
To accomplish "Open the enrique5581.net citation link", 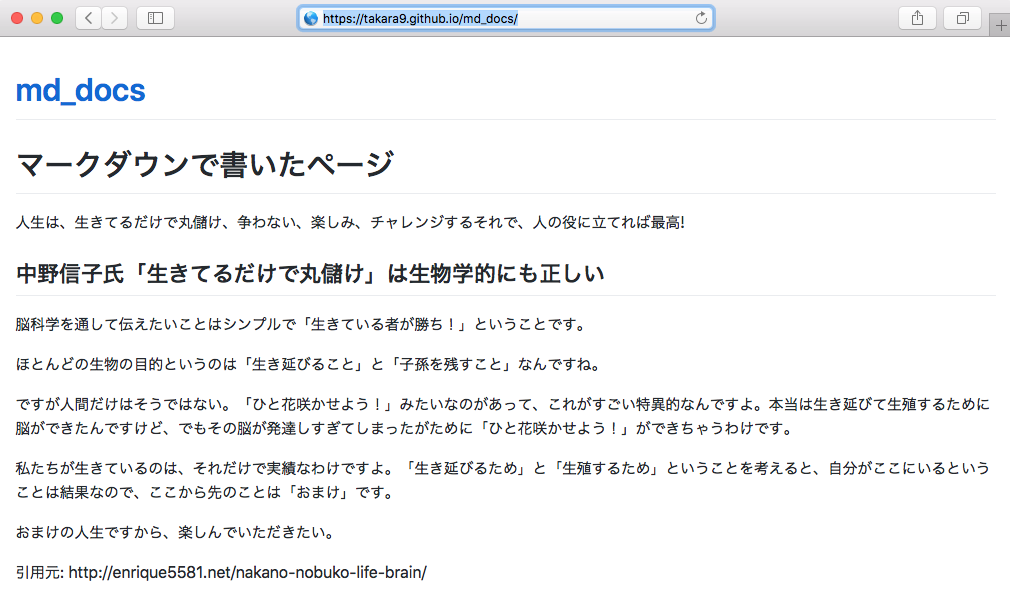I will click(x=245, y=572).
